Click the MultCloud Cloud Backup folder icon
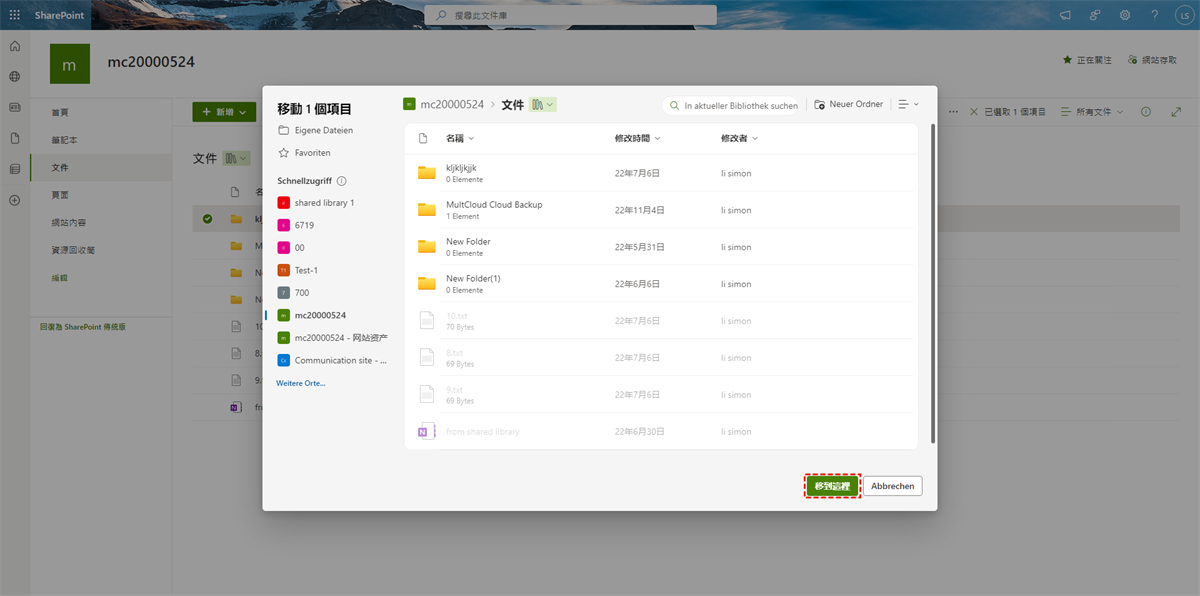The width and height of the screenshot is (1200, 596). point(427,210)
